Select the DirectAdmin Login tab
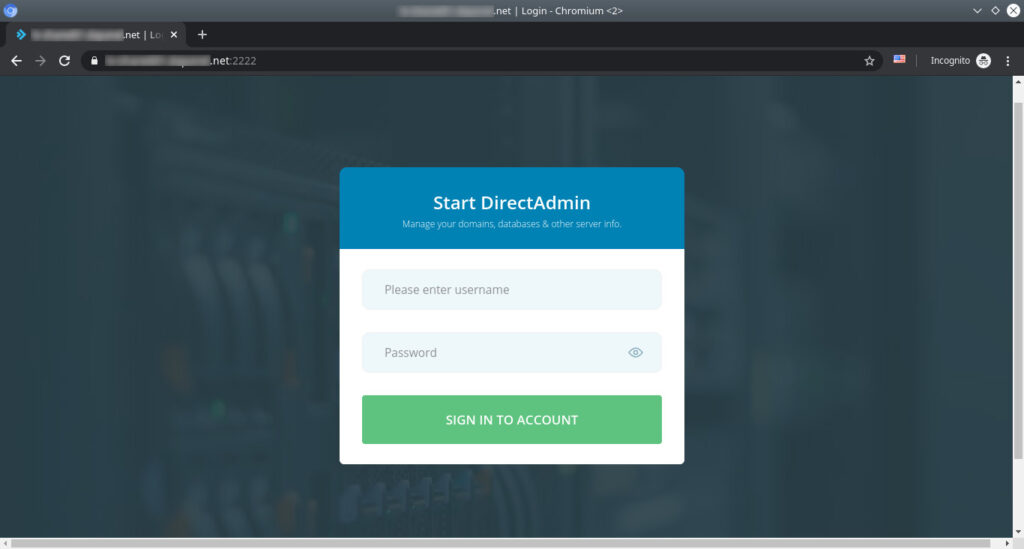This screenshot has height=549, width=1024. click(x=96, y=35)
